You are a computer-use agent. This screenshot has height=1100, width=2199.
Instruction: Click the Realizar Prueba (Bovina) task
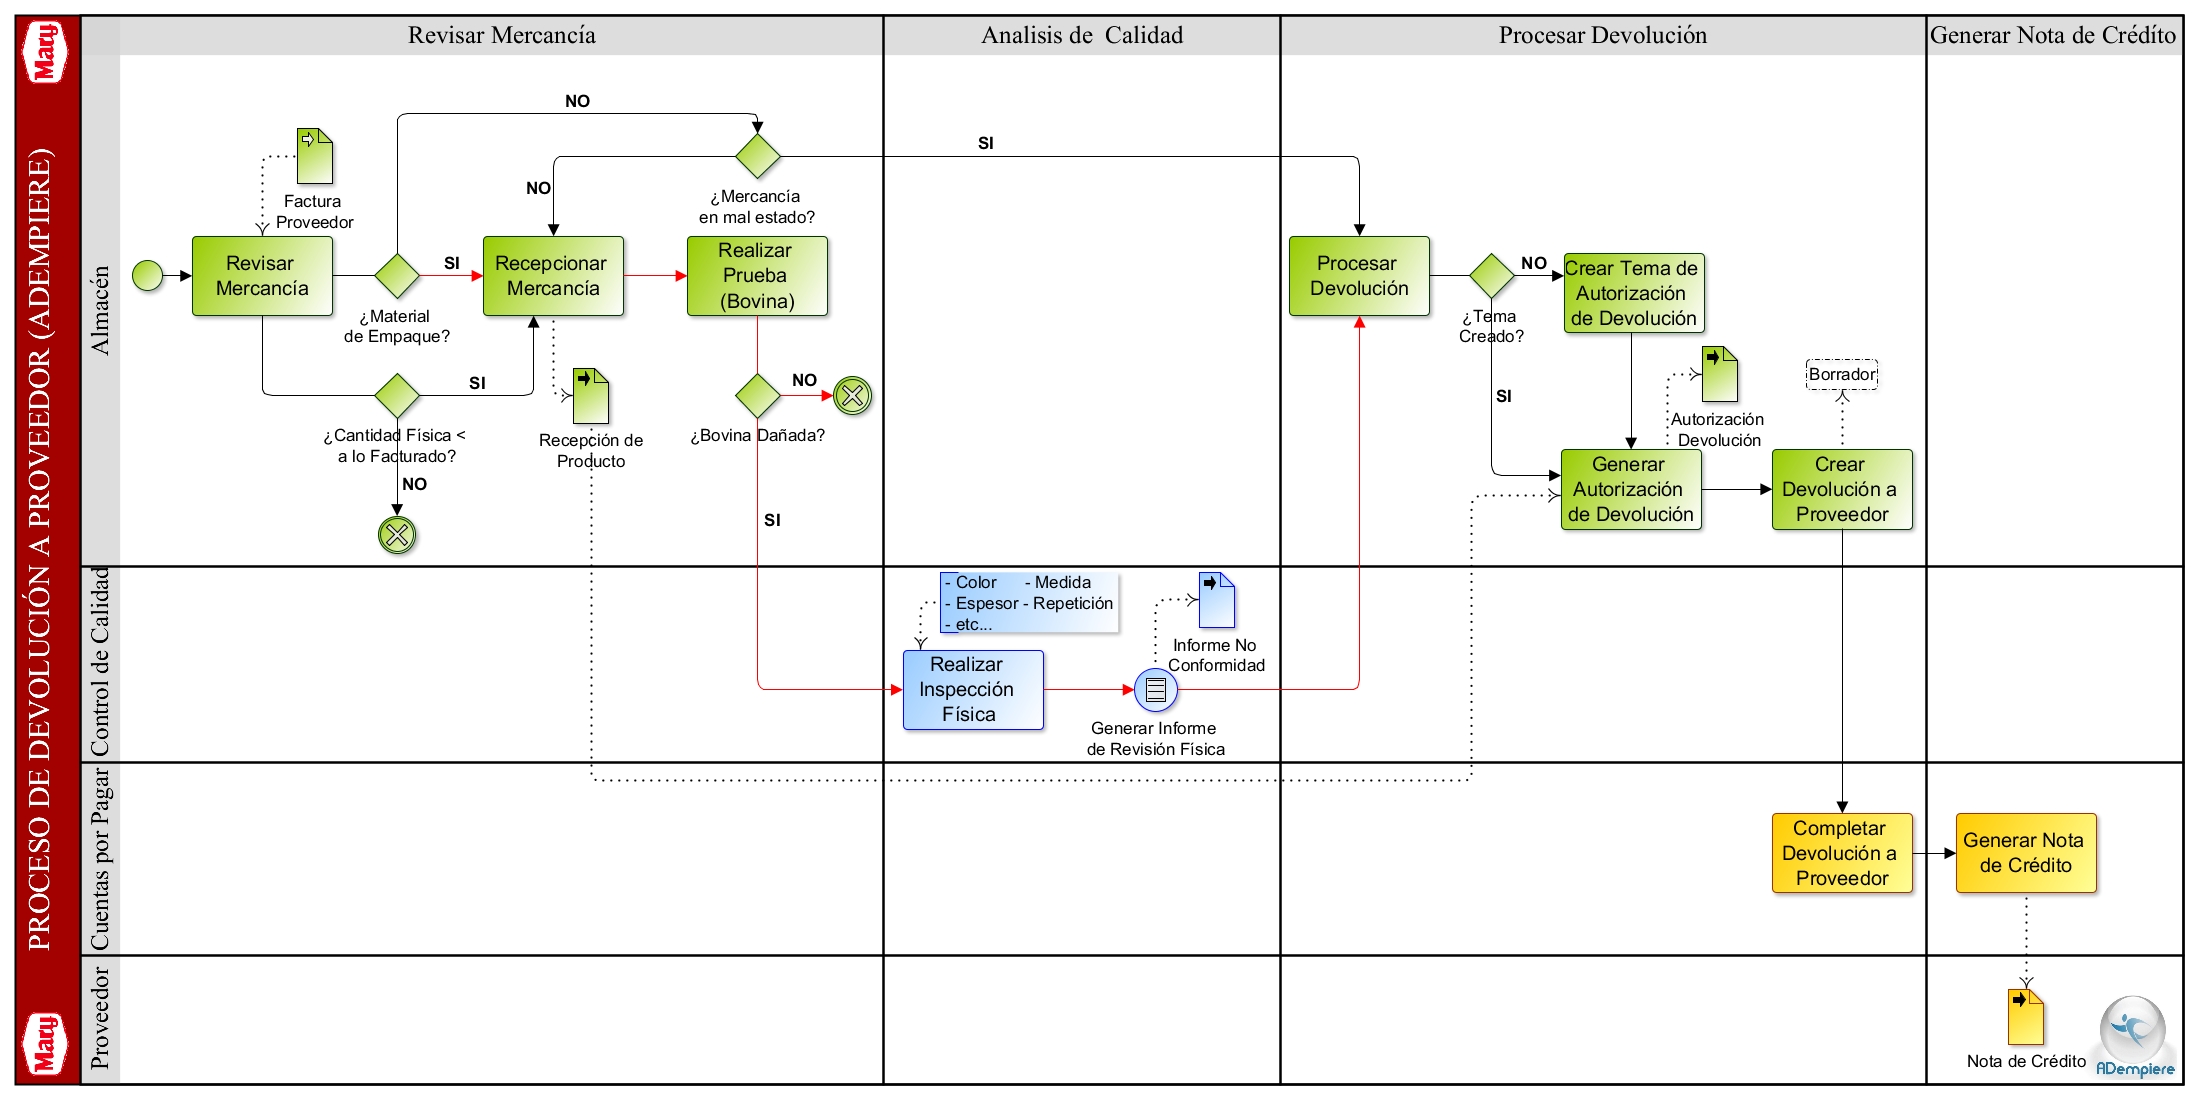[757, 276]
